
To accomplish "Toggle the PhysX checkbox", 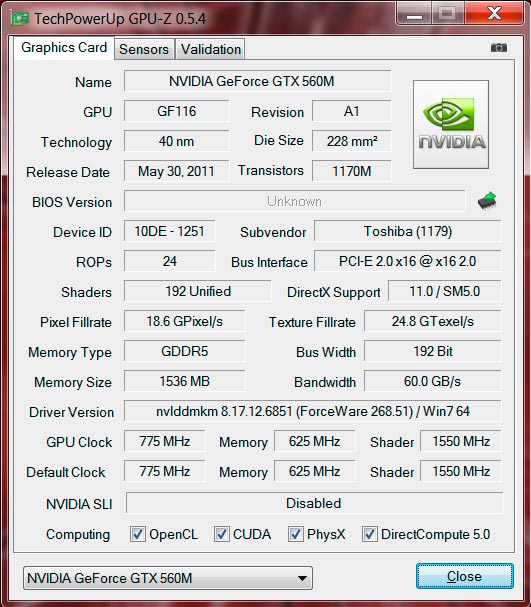I will click(295, 534).
